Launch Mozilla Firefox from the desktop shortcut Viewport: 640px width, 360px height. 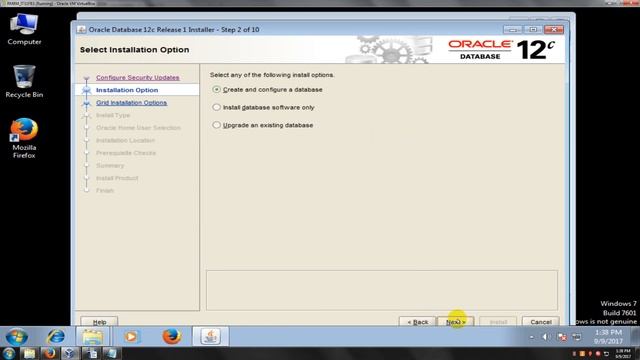tap(24, 138)
